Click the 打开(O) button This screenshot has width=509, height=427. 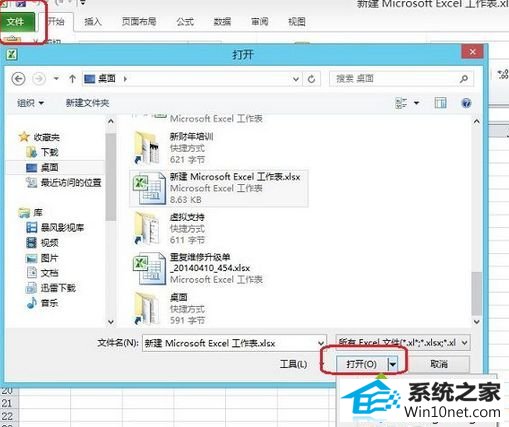[x=362, y=364]
